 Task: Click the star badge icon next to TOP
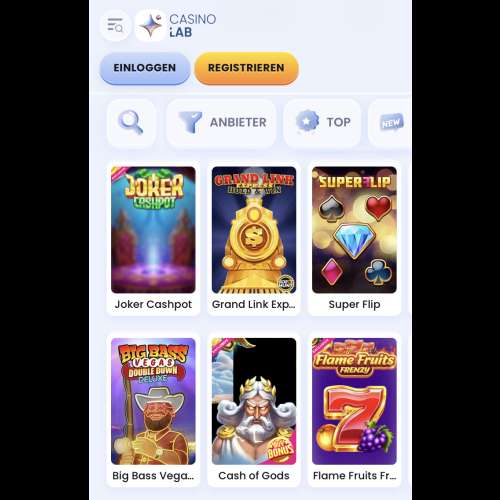pos(307,122)
